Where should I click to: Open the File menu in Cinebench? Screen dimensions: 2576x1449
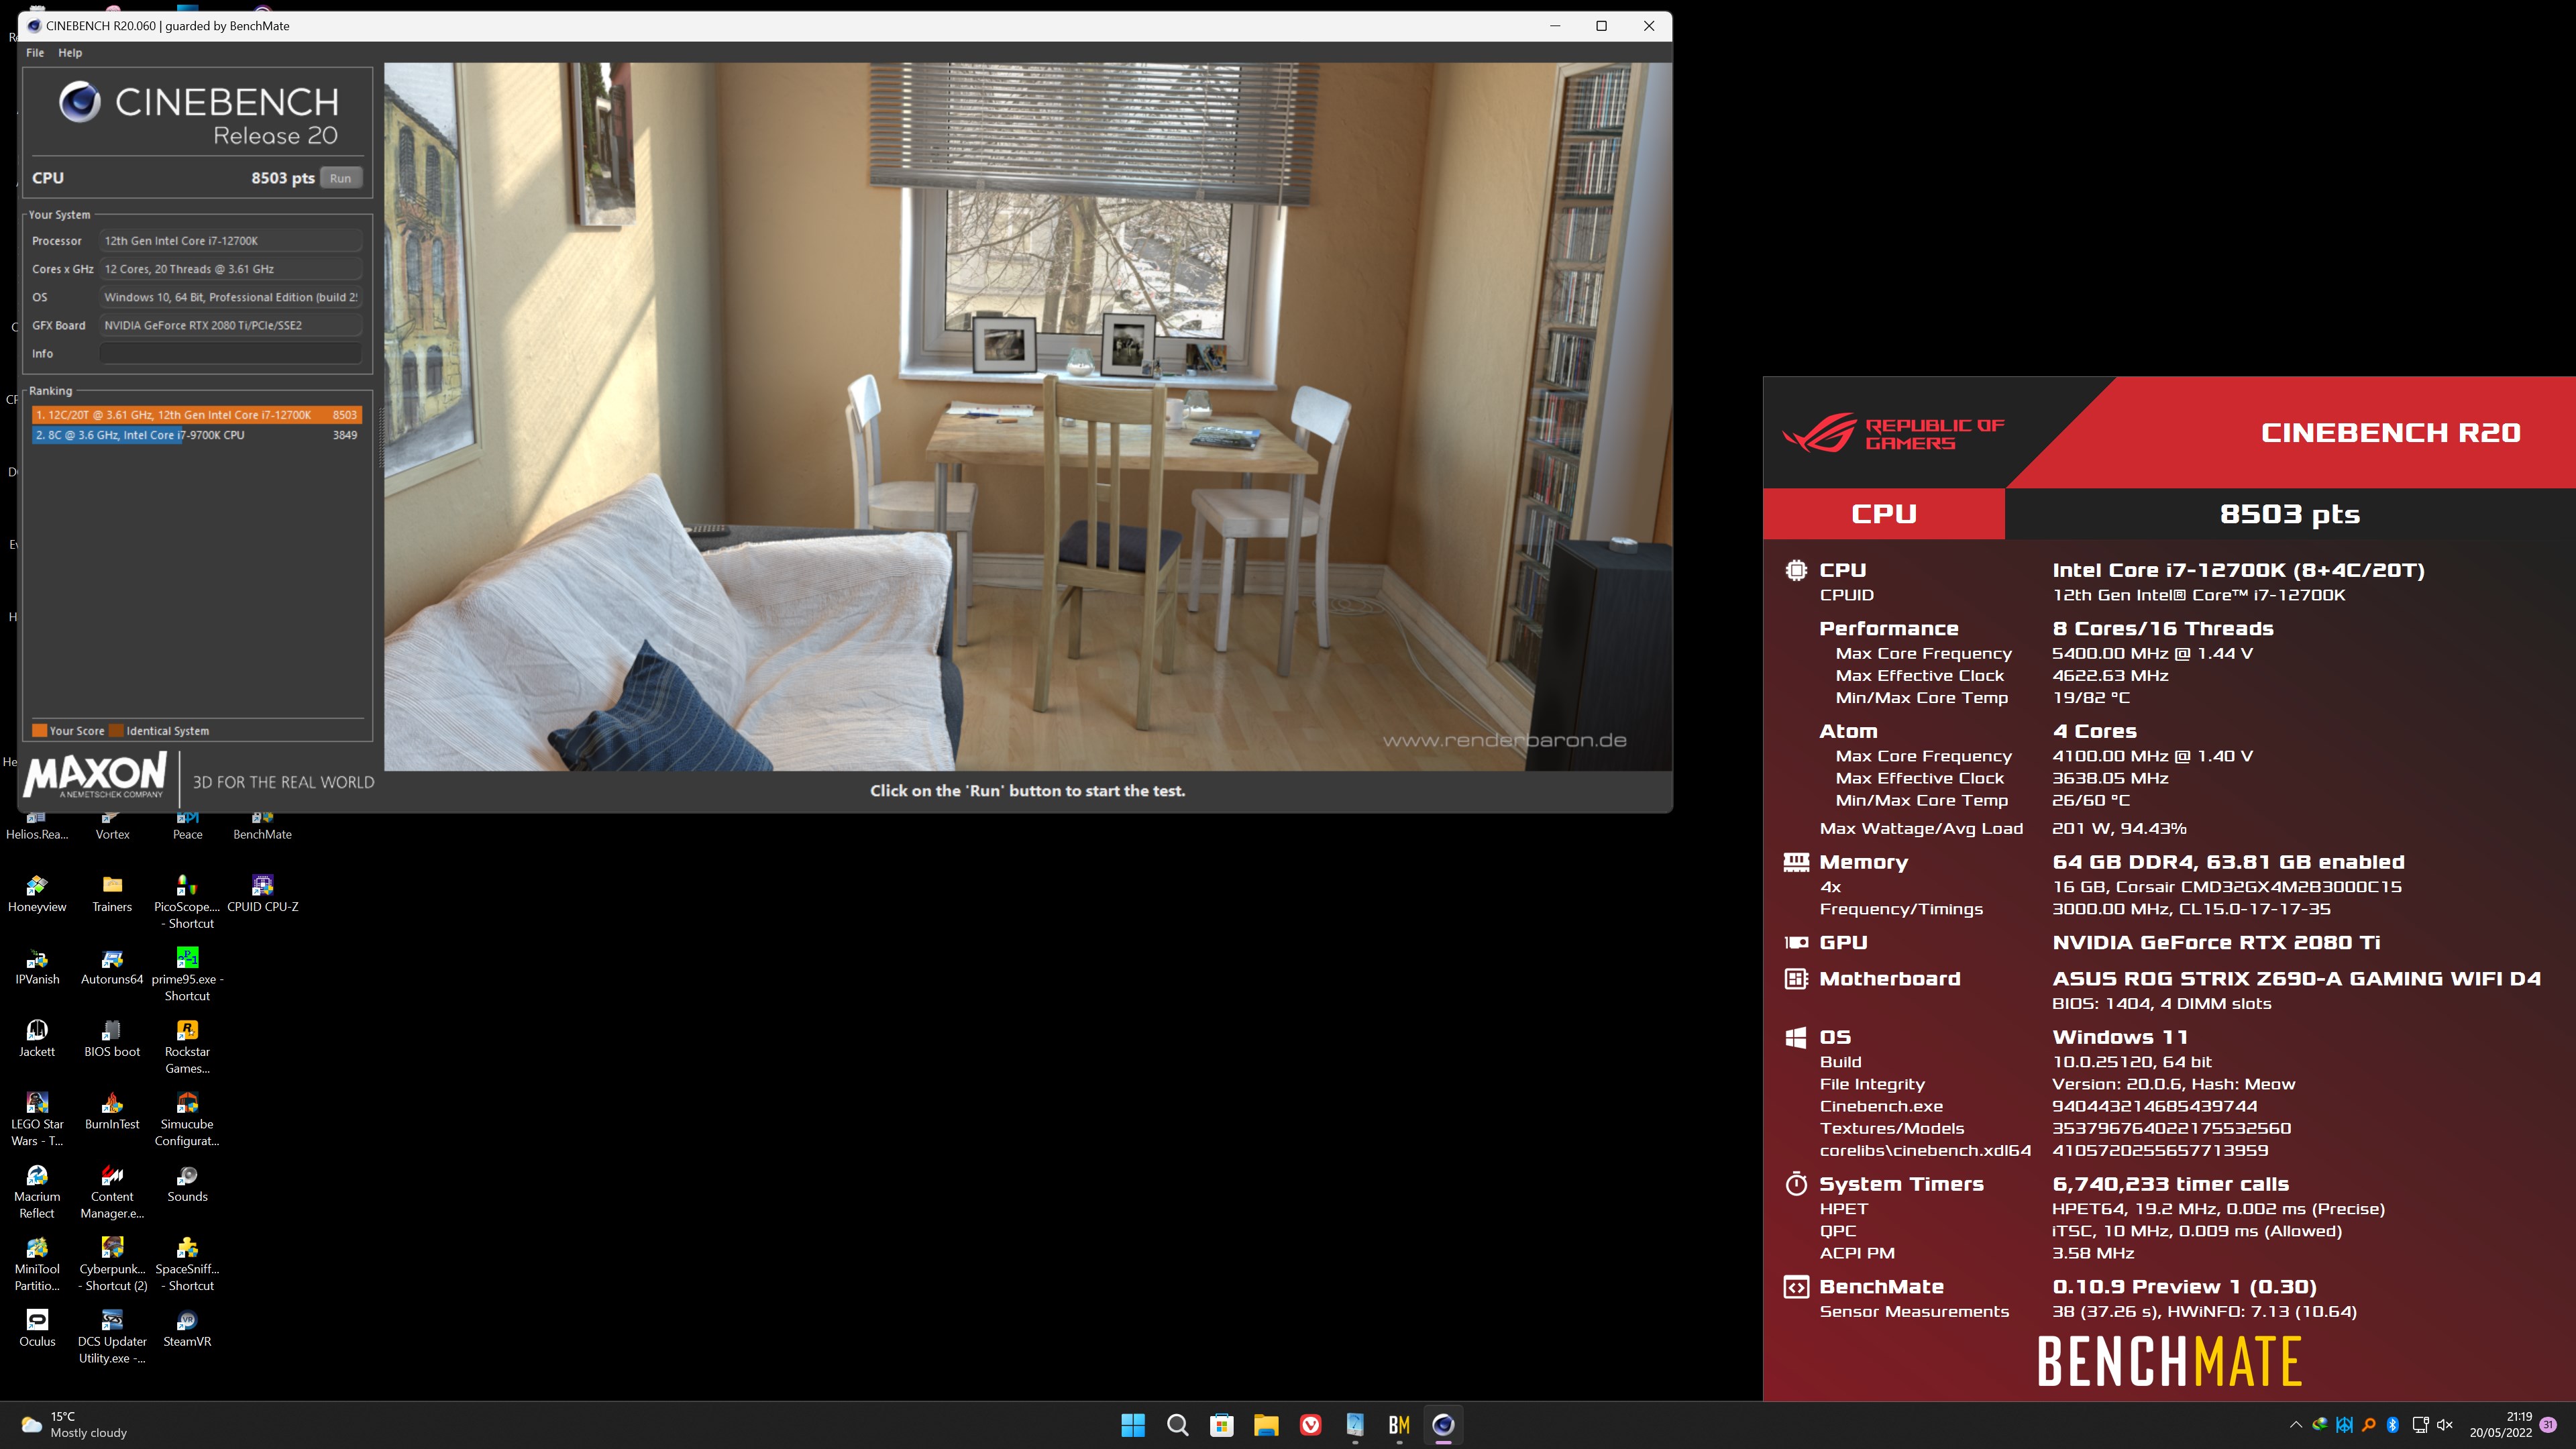point(35,53)
